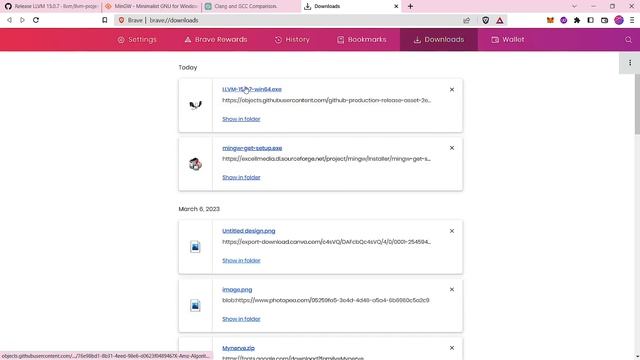The height and width of the screenshot is (360, 640).
Task: Click the photopea.com blob URL text
Action: pyautogui.click(x=326, y=300)
